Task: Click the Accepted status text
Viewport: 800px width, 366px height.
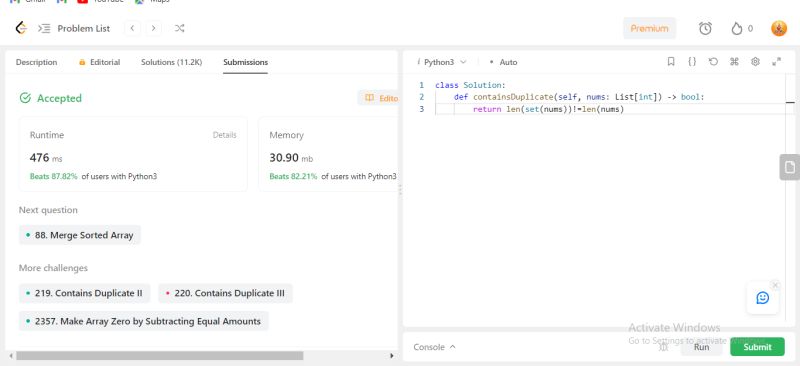Action: tap(59, 99)
